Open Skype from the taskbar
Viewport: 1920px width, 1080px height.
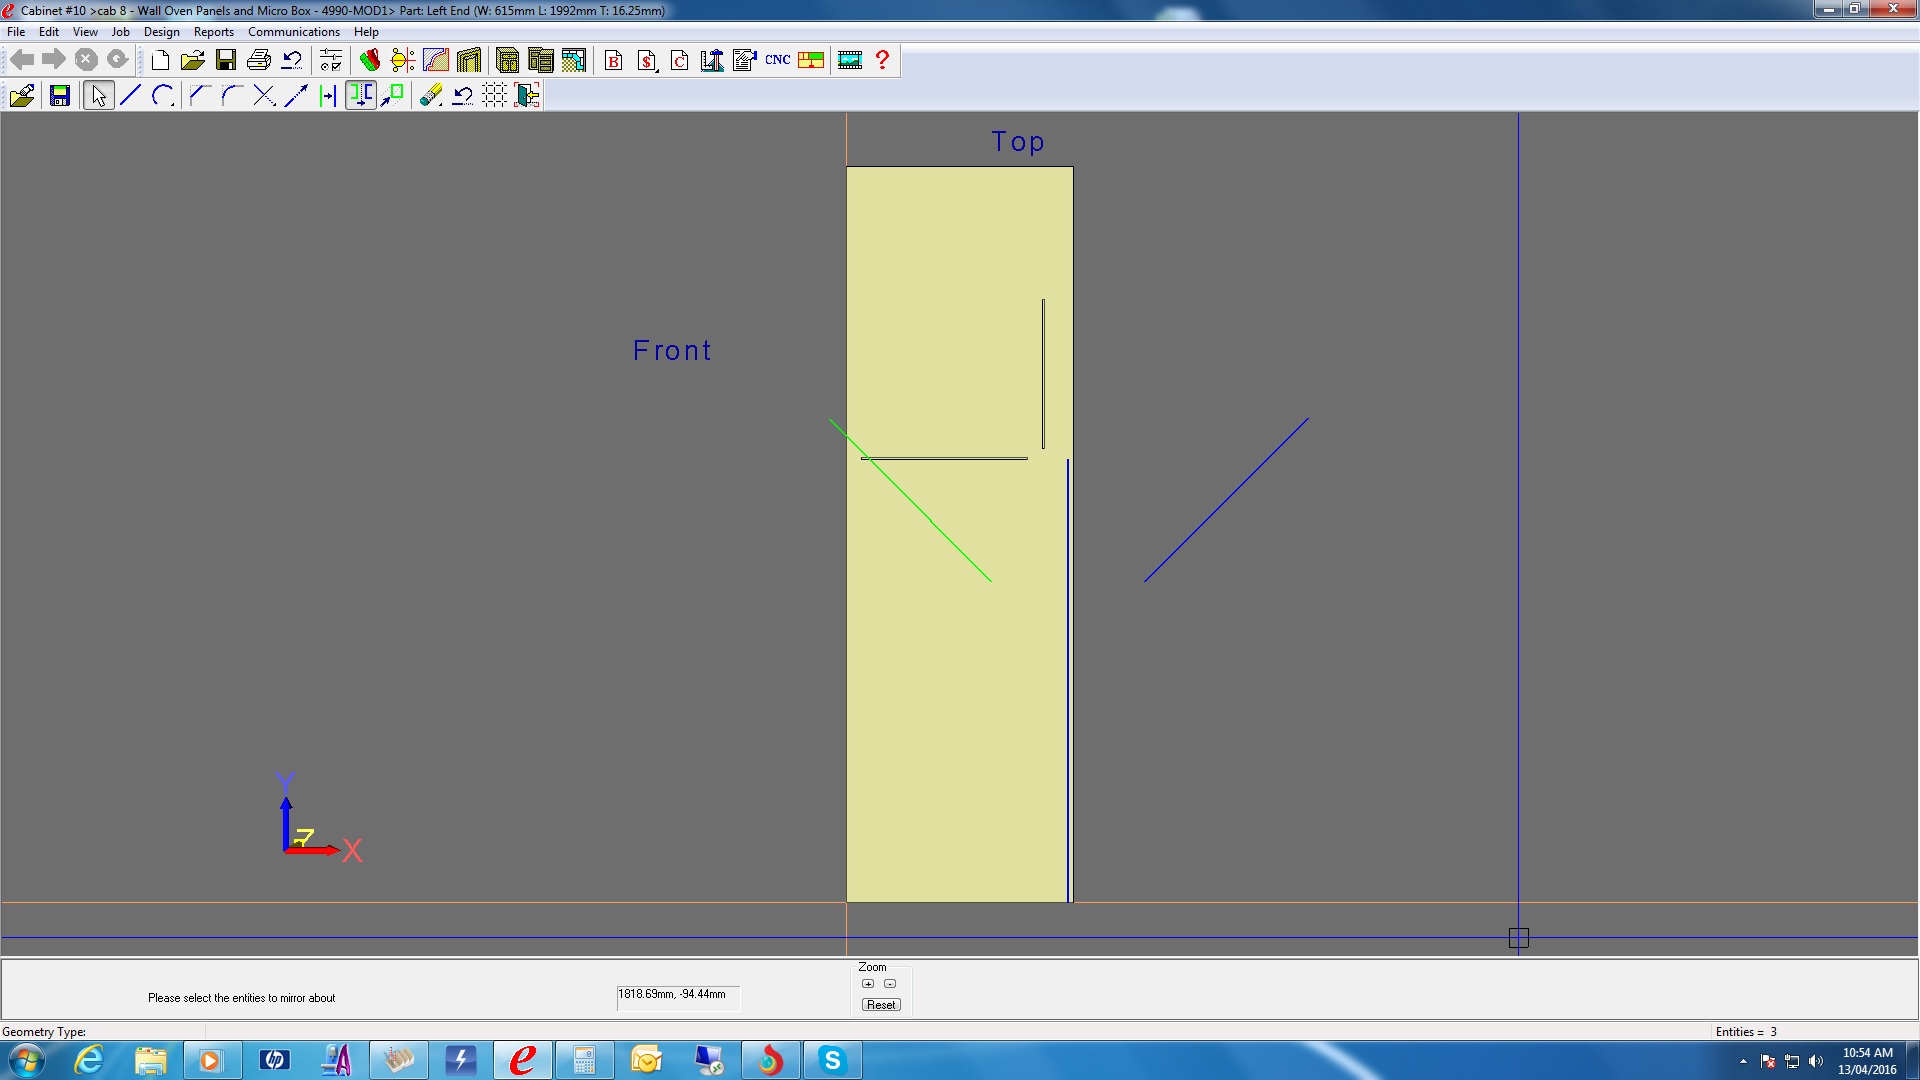[x=832, y=1060]
